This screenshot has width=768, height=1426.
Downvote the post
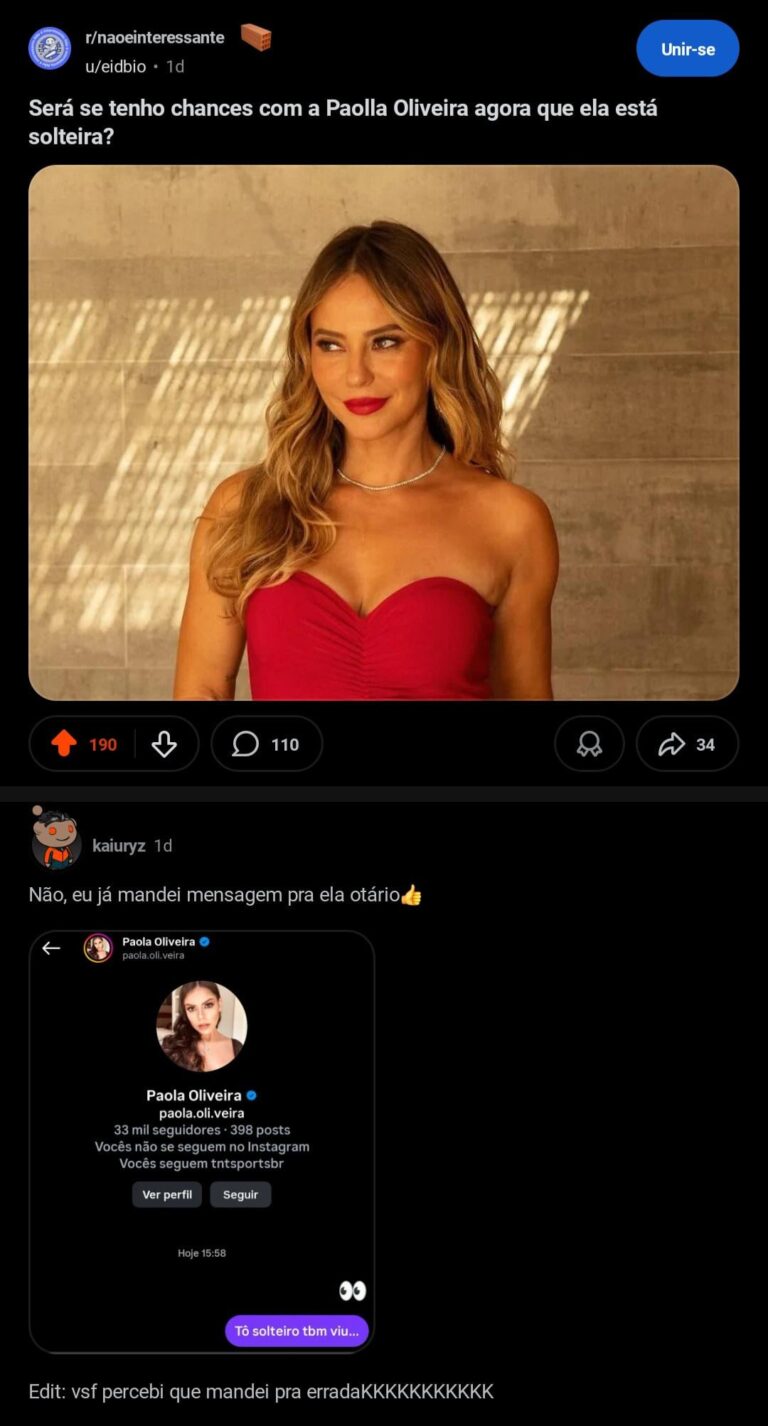(x=164, y=744)
